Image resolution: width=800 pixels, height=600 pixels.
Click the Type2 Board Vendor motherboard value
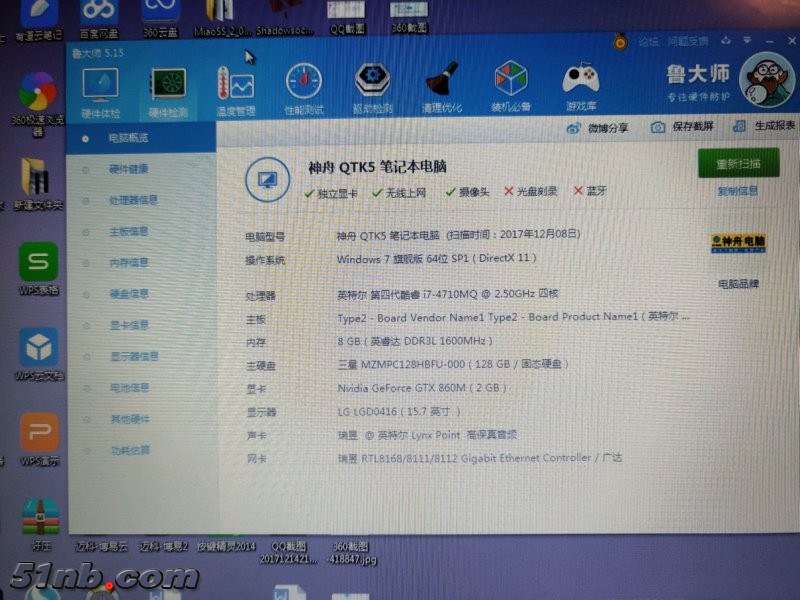pos(513,317)
